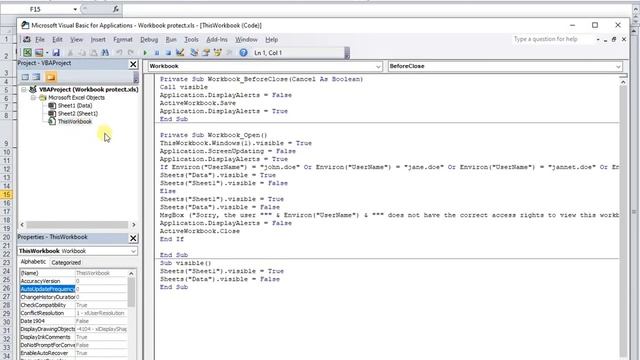Select Sheet2 (Sheet1) in project tree
The height and width of the screenshot is (360, 640).
pyautogui.click(x=78, y=113)
